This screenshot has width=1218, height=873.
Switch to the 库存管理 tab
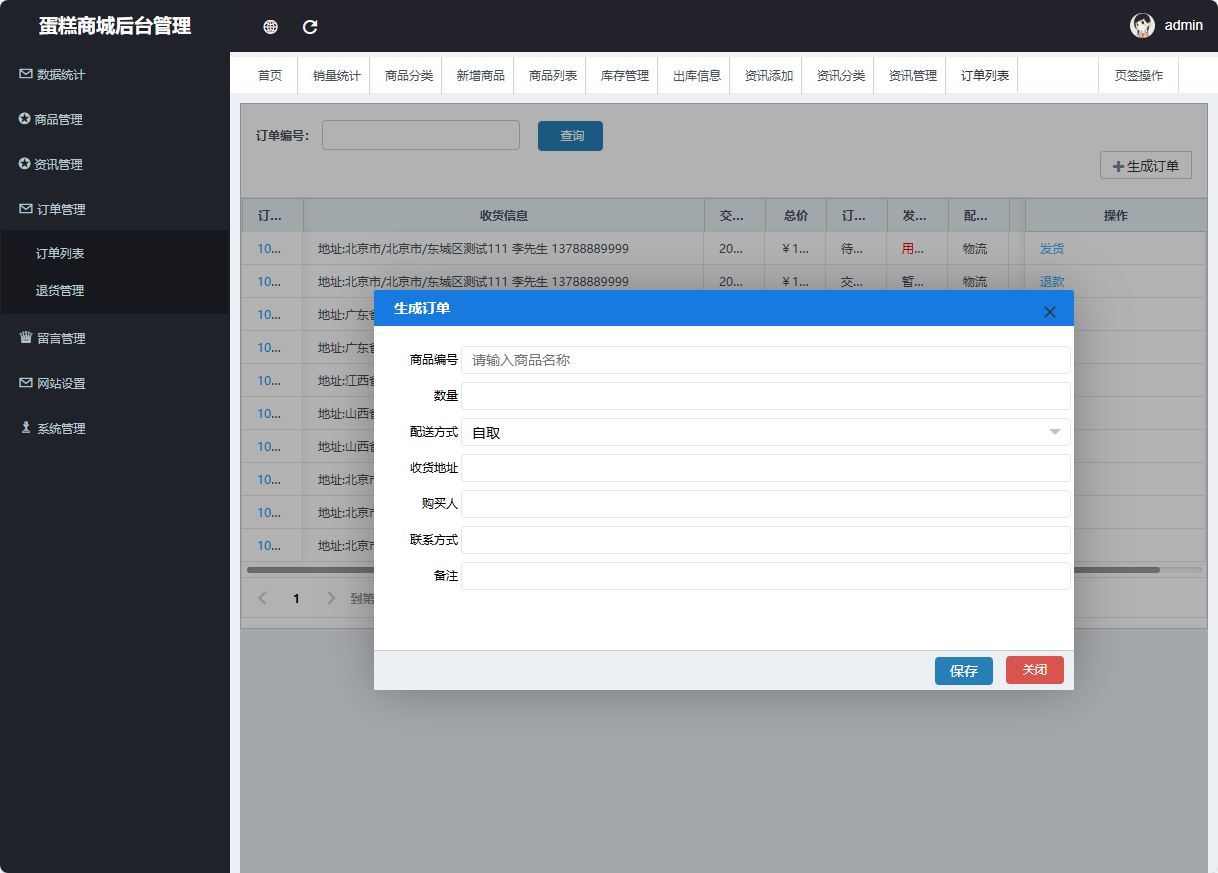(x=624, y=76)
